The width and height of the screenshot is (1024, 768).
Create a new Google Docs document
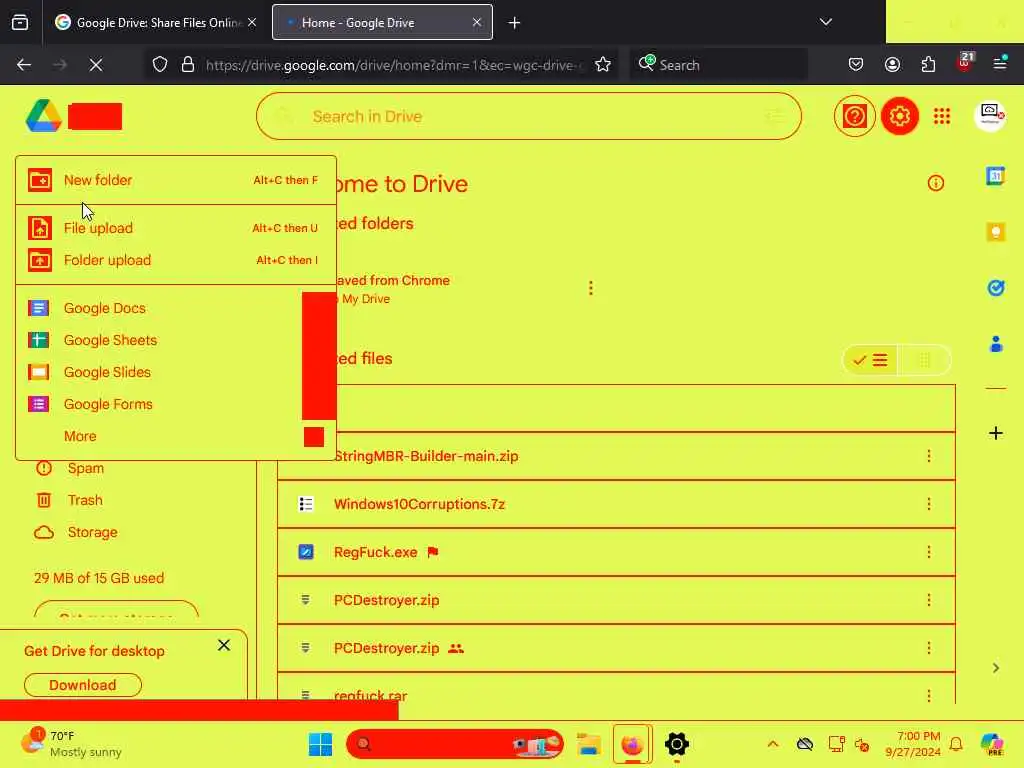[x=176, y=308]
